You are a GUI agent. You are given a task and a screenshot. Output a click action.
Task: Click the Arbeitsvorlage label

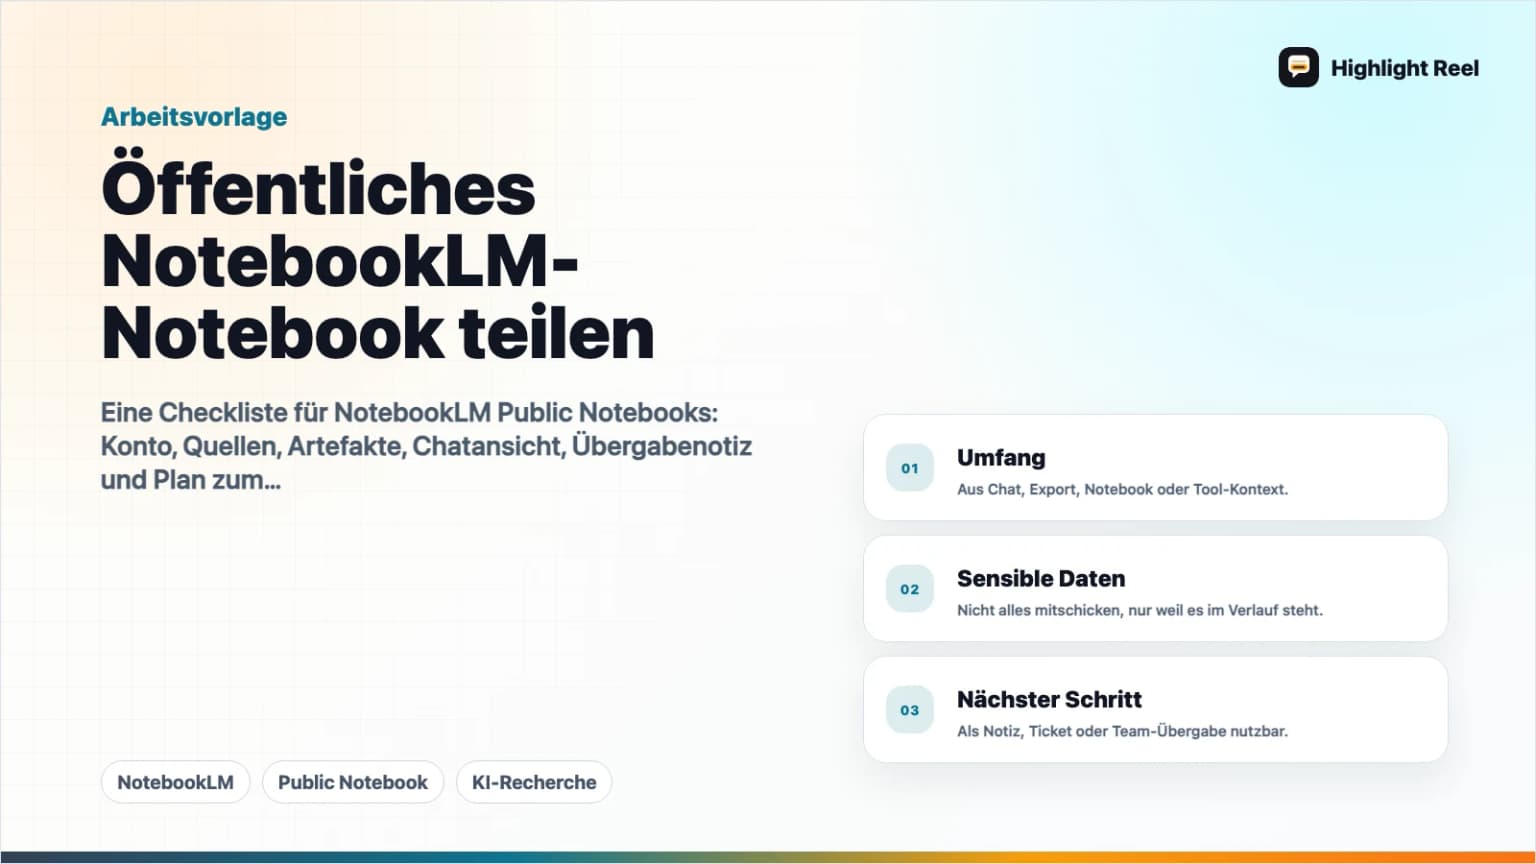click(x=194, y=117)
